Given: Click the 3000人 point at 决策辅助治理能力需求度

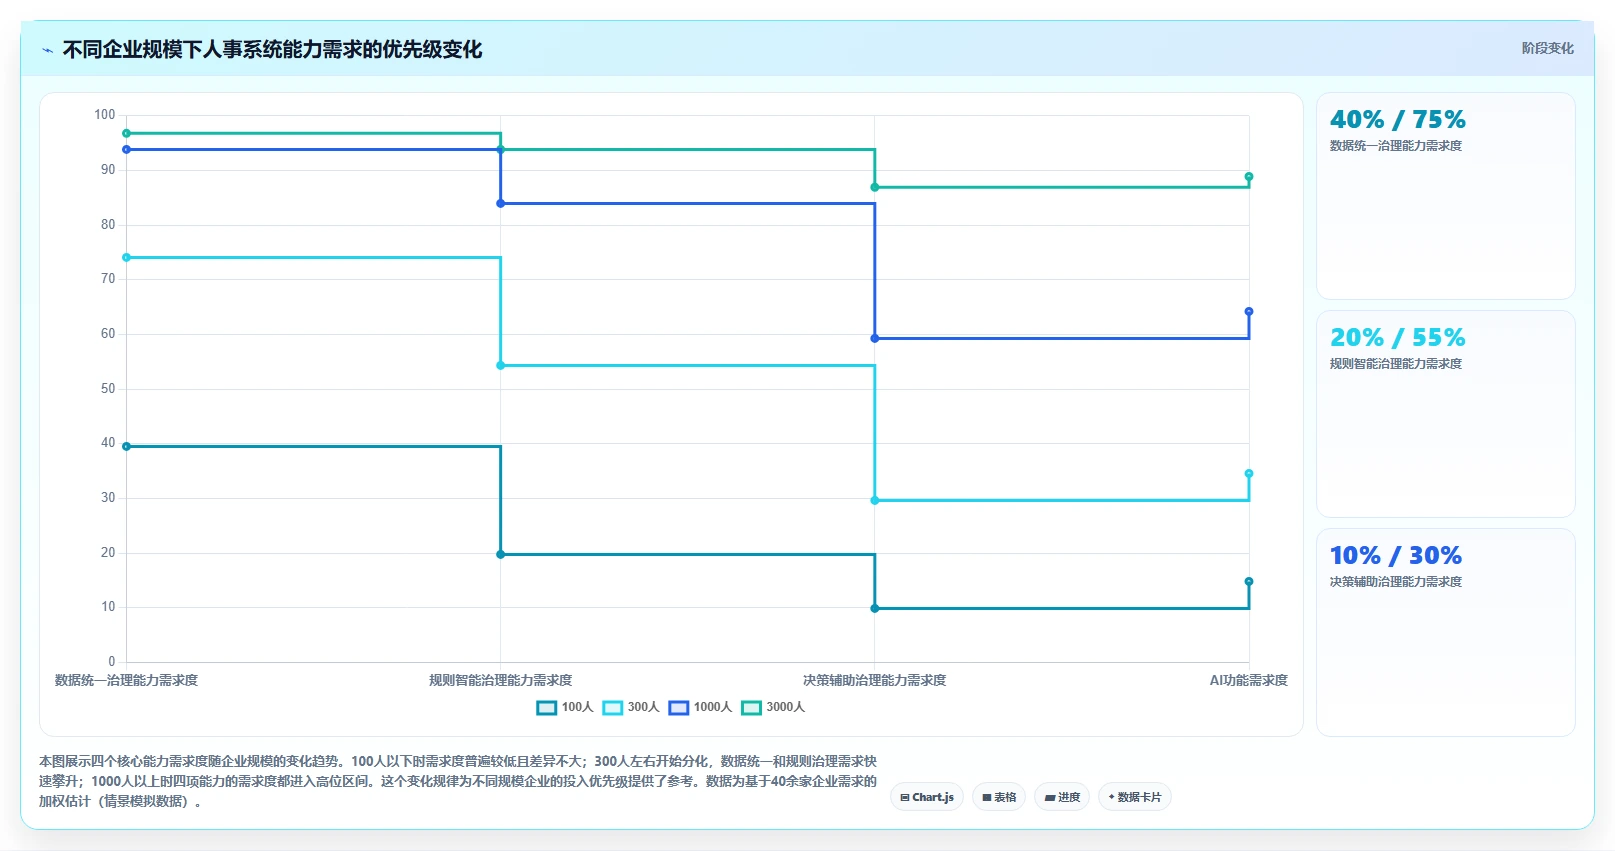Looking at the screenshot, I should [875, 187].
